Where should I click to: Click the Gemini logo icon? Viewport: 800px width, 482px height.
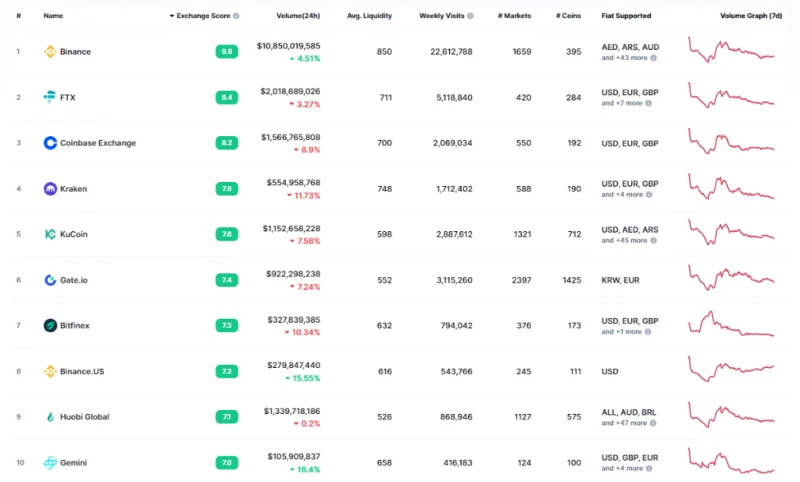pos(50,463)
